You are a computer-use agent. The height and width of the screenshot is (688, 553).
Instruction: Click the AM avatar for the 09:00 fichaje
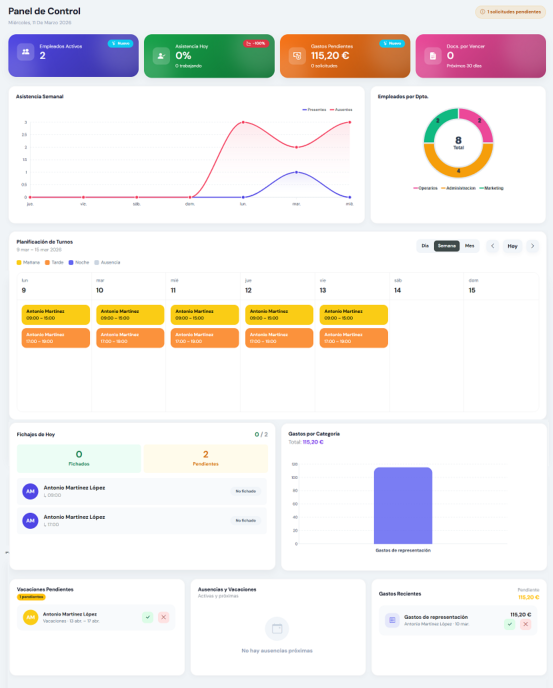coord(30,491)
